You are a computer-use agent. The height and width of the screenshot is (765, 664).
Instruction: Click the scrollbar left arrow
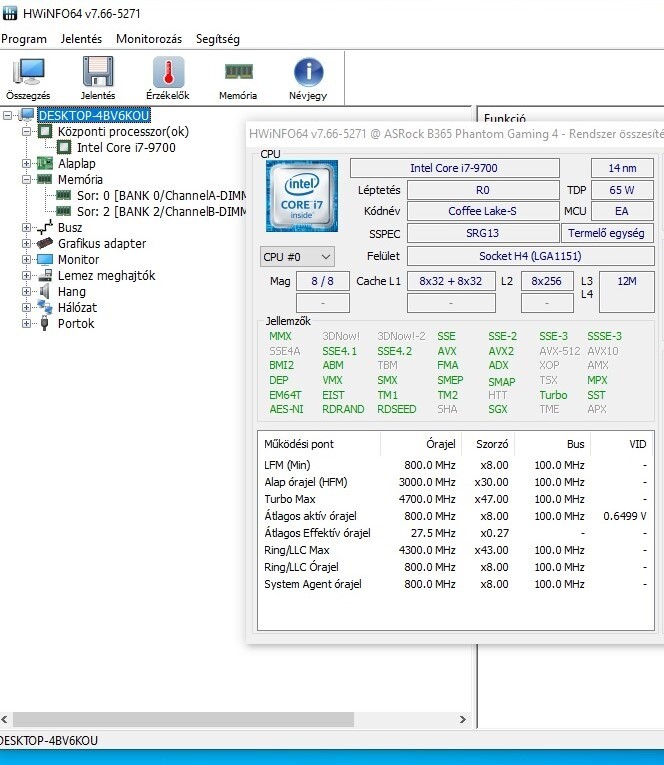(5, 719)
